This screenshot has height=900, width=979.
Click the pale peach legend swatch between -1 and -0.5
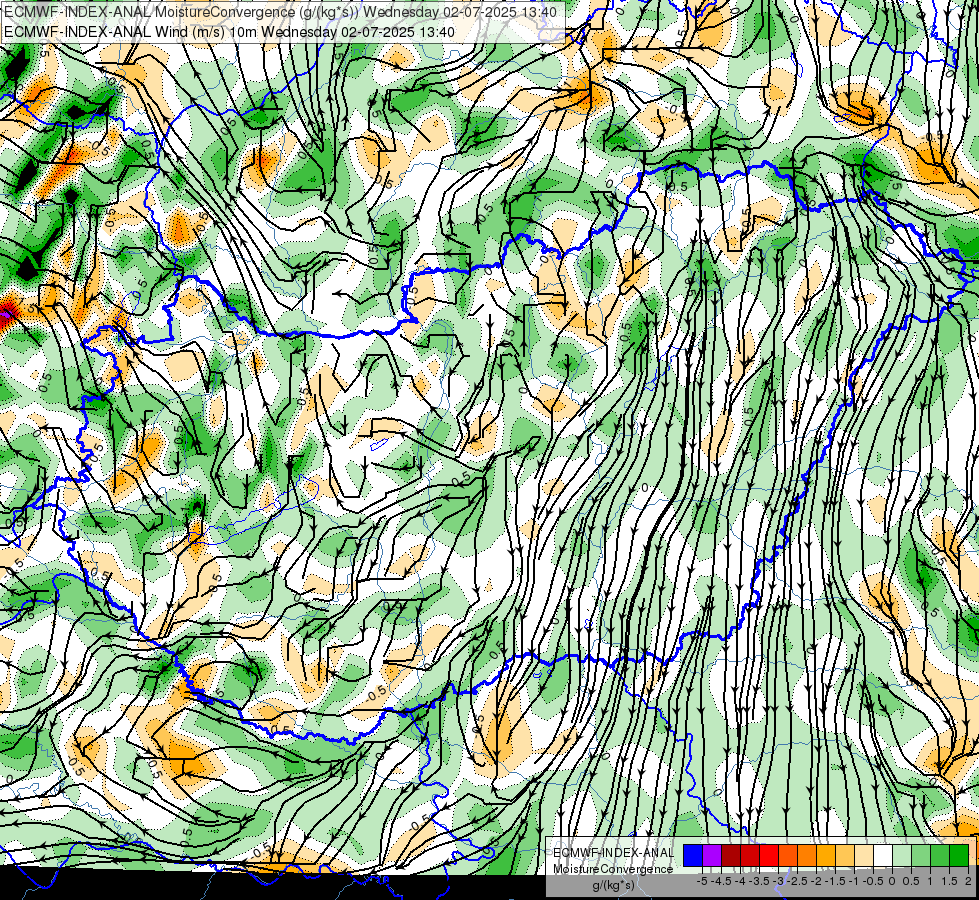pyautogui.click(x=864, y=856)
